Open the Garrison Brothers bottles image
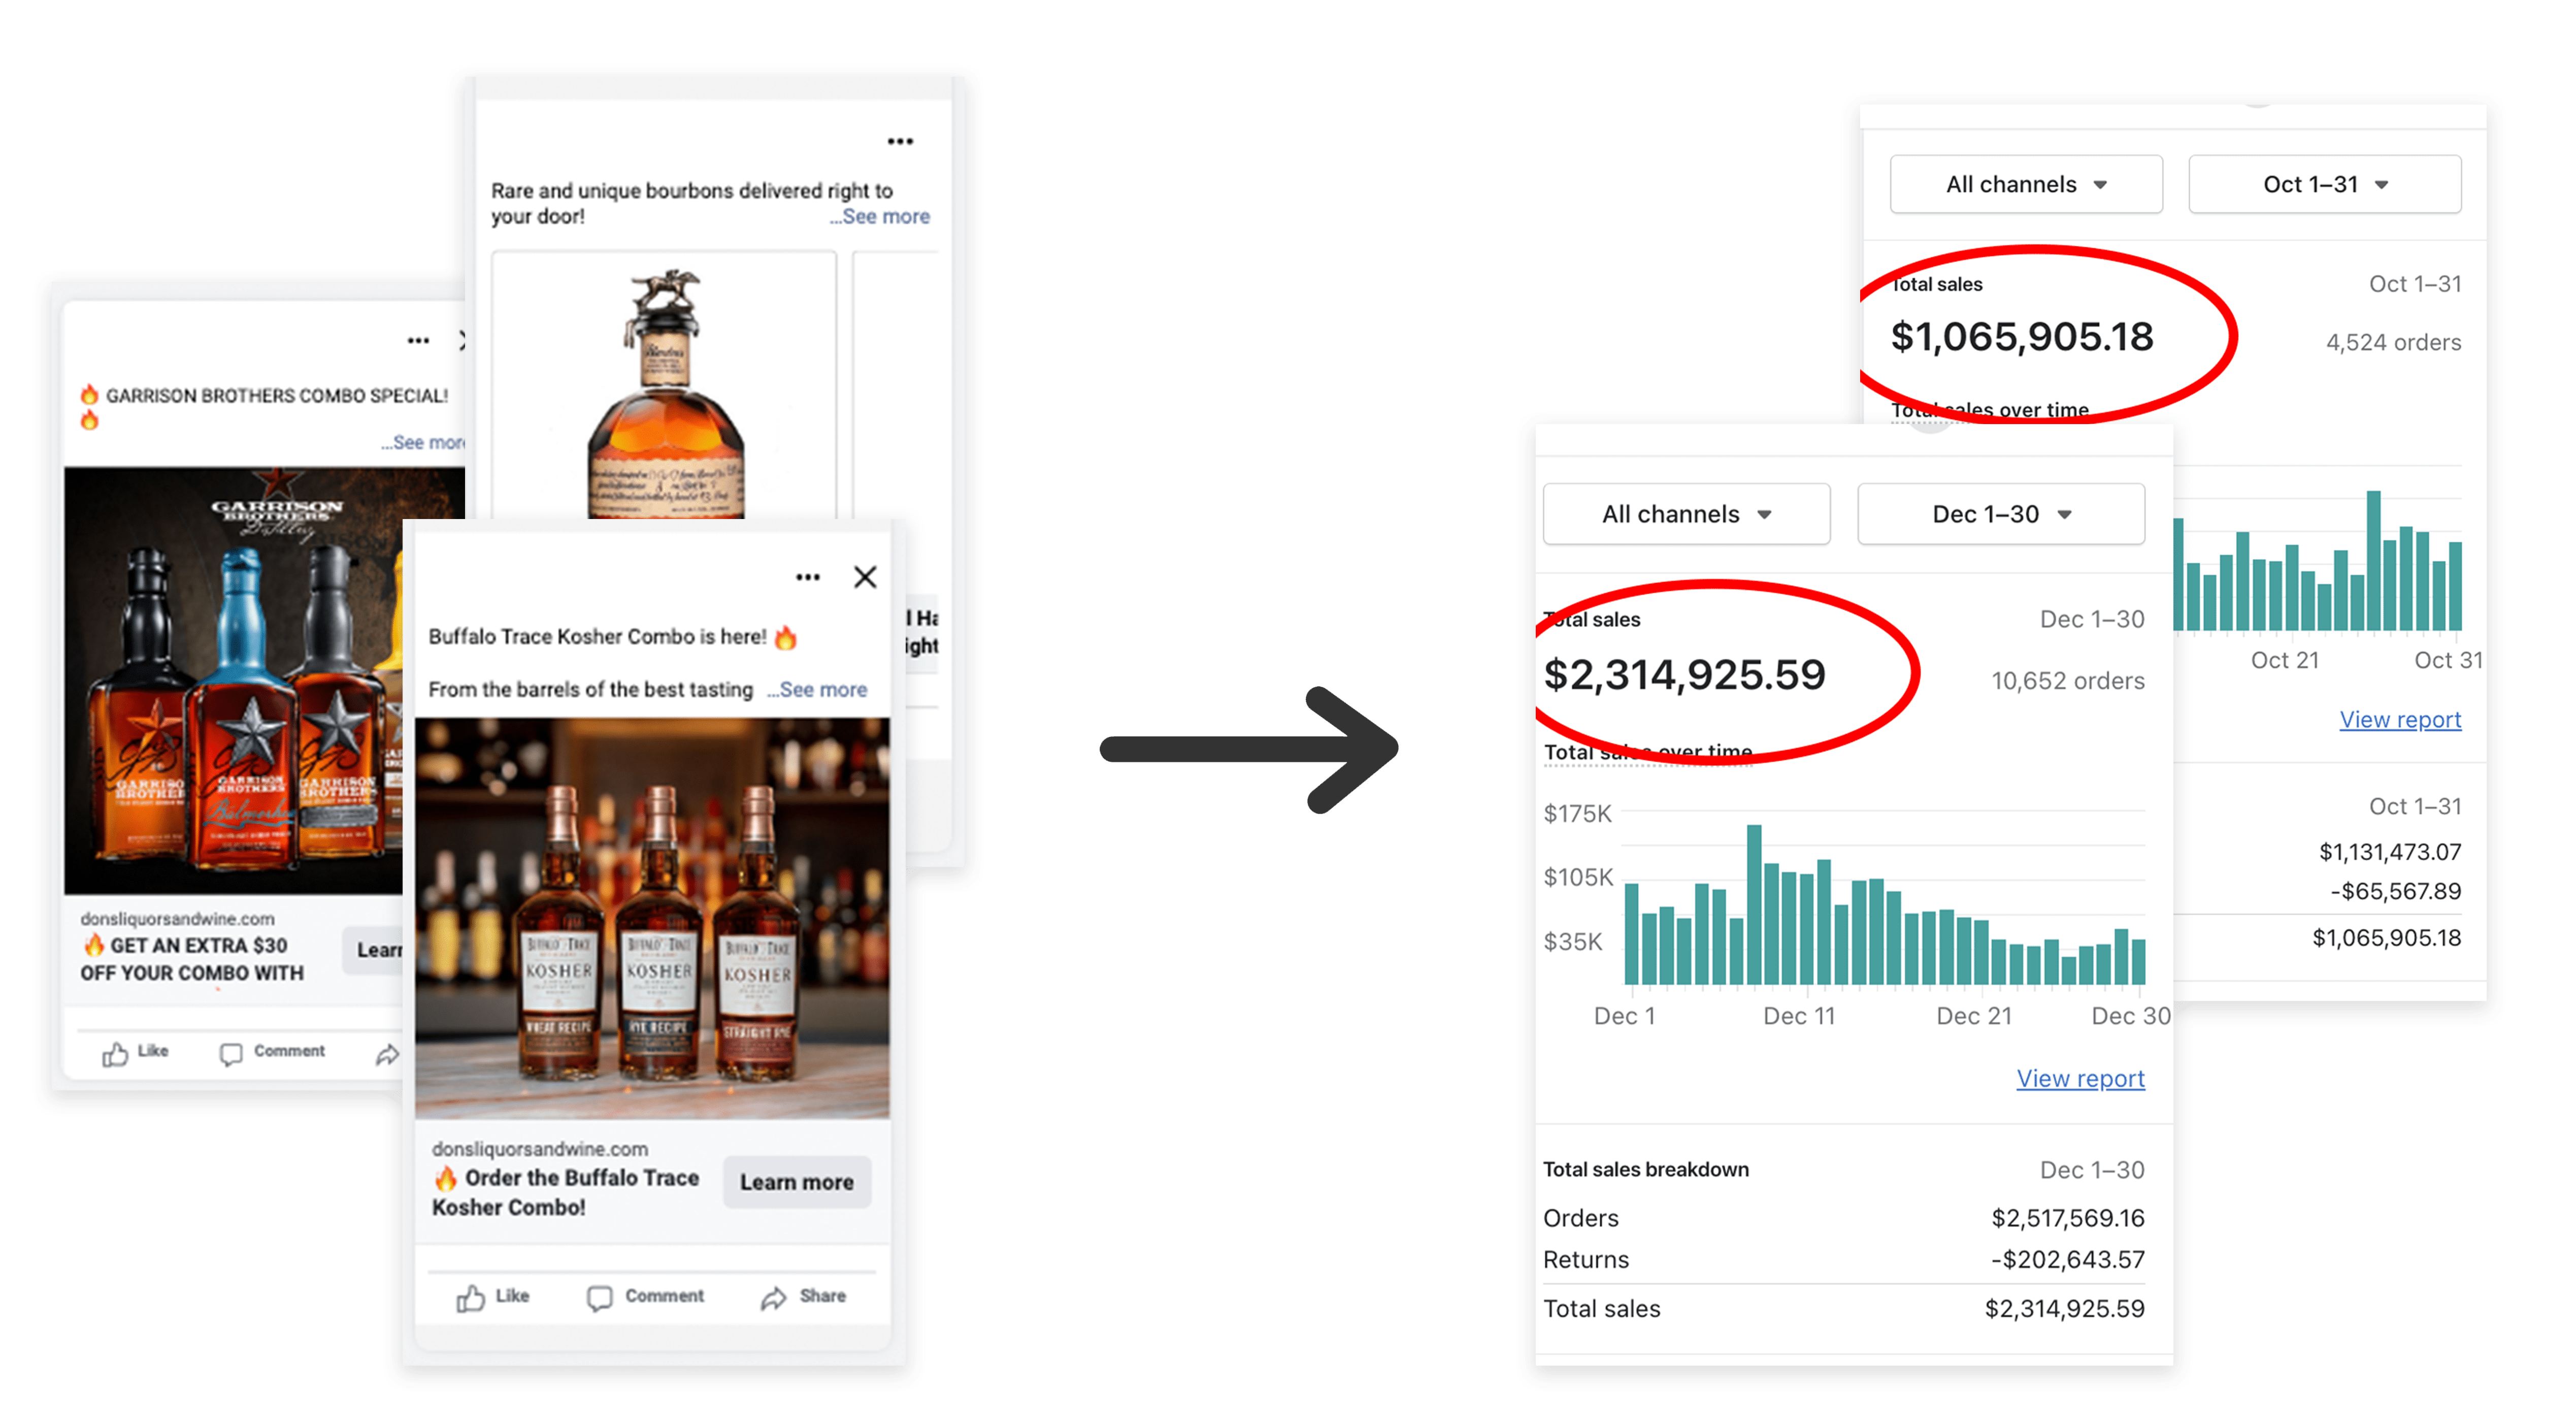The height and width of the screenshot is (1423, 2576). [234, 680]
